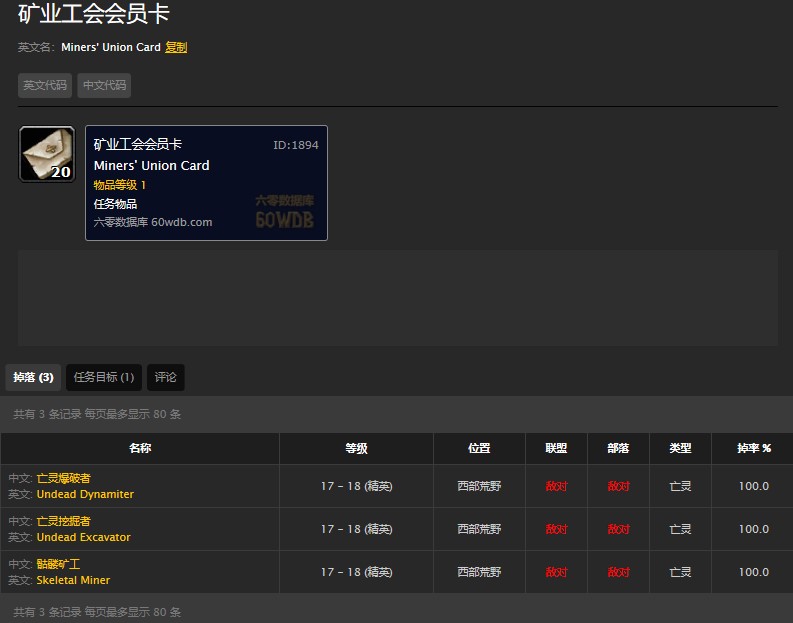Image resolution: width=793 pixels, height=623 pixels.
Task: Open the Undead Dynamiter link
Action: click(x=85, y=494)
